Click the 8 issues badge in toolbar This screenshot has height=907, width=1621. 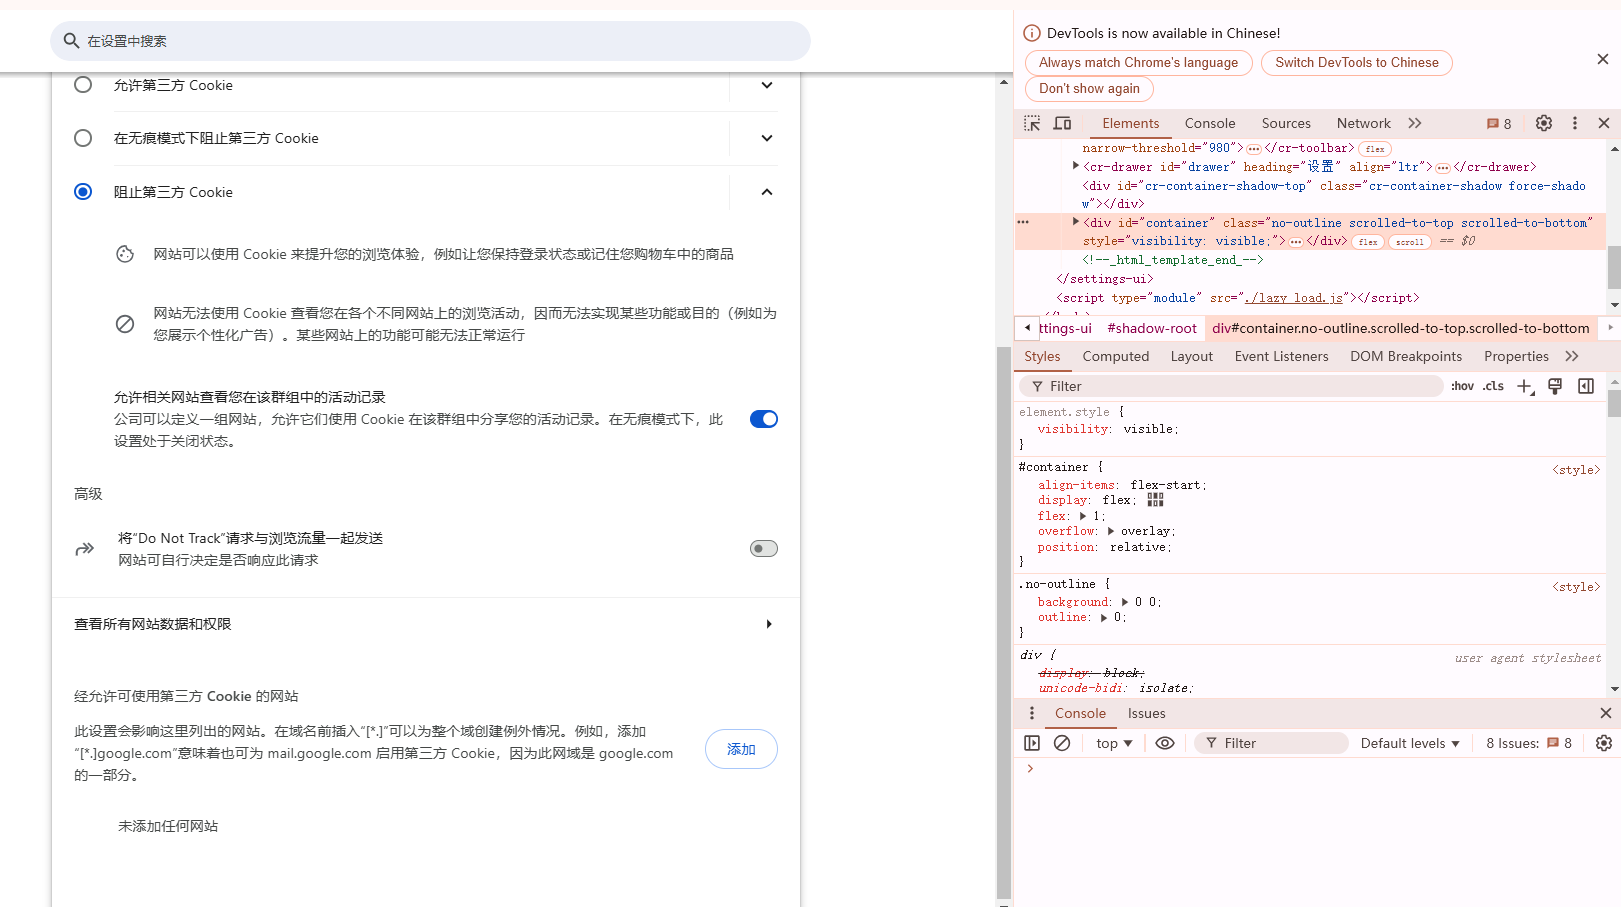click(1499, 124)
